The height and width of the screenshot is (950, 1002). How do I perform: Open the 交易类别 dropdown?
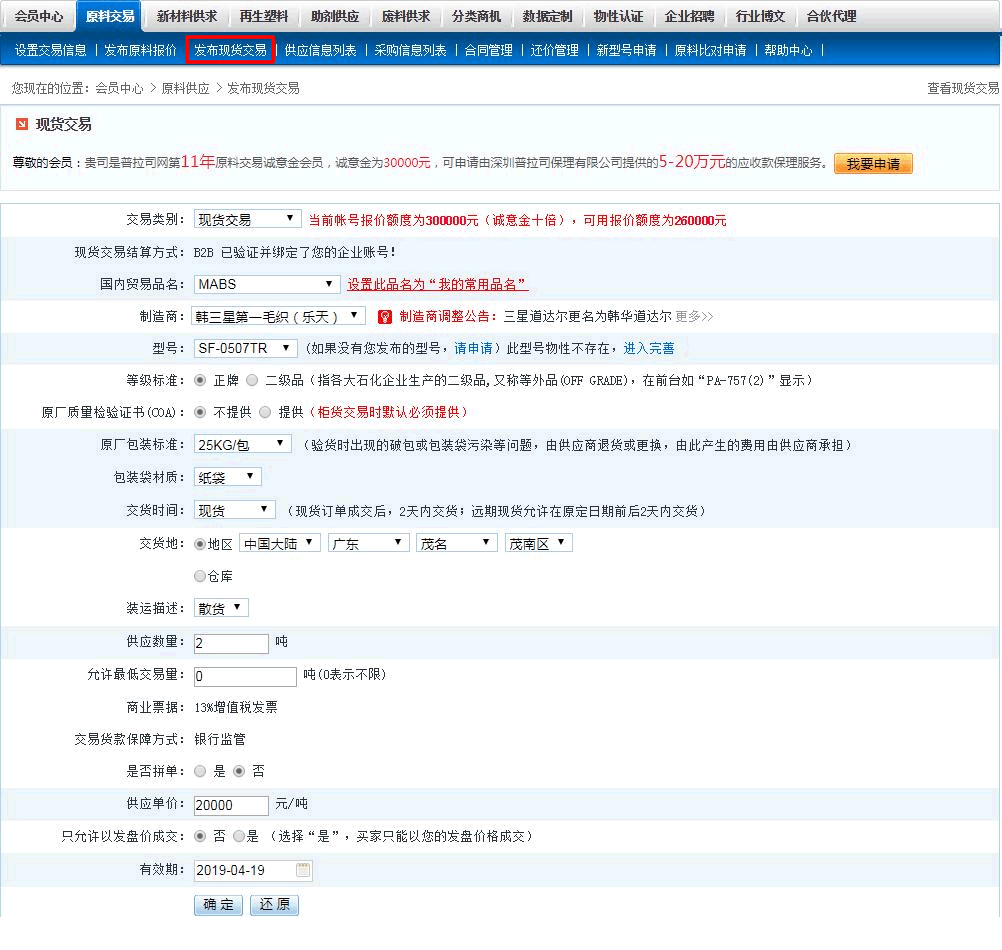[247, 219]
